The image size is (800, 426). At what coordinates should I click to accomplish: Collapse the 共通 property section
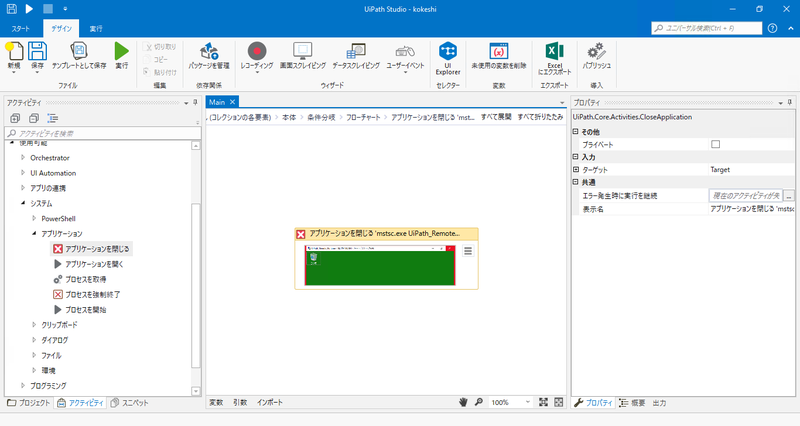(x=576, y=182)
